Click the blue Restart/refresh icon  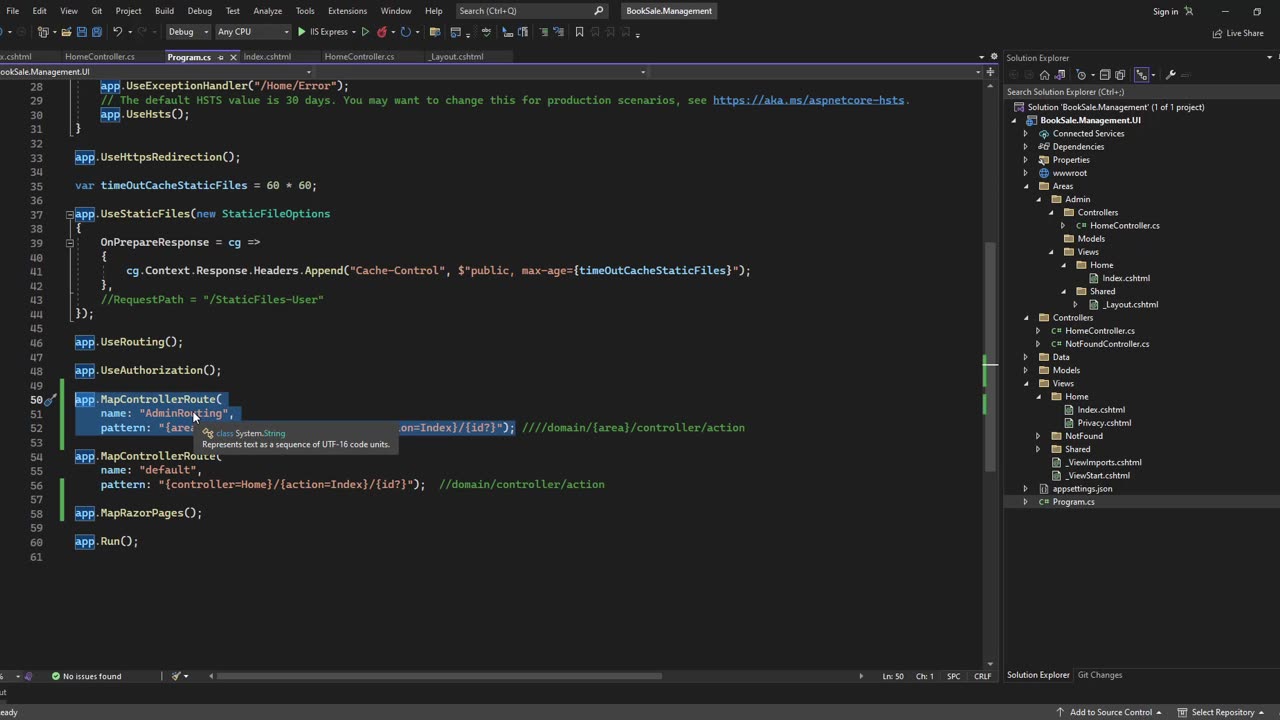click(405, 32)
